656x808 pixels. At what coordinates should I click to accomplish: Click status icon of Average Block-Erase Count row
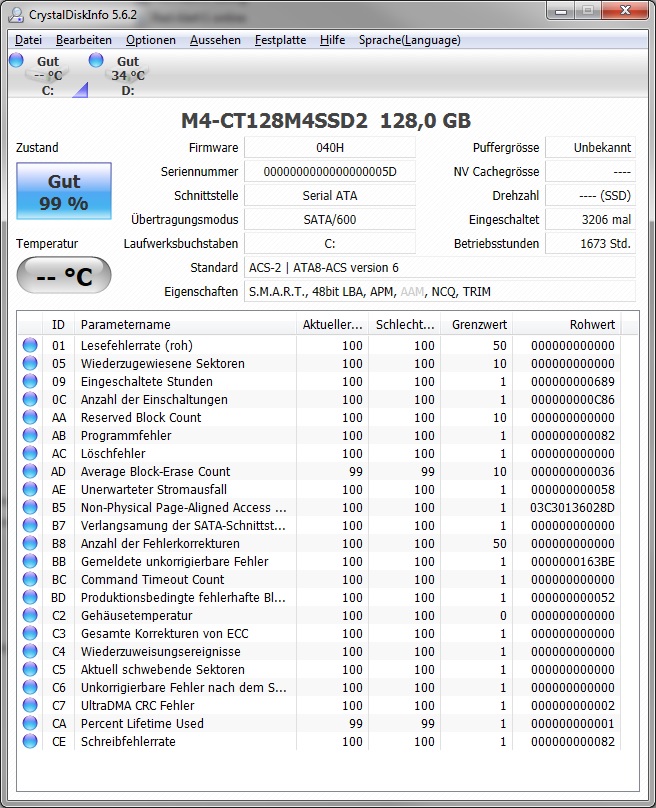coord(30,472)
